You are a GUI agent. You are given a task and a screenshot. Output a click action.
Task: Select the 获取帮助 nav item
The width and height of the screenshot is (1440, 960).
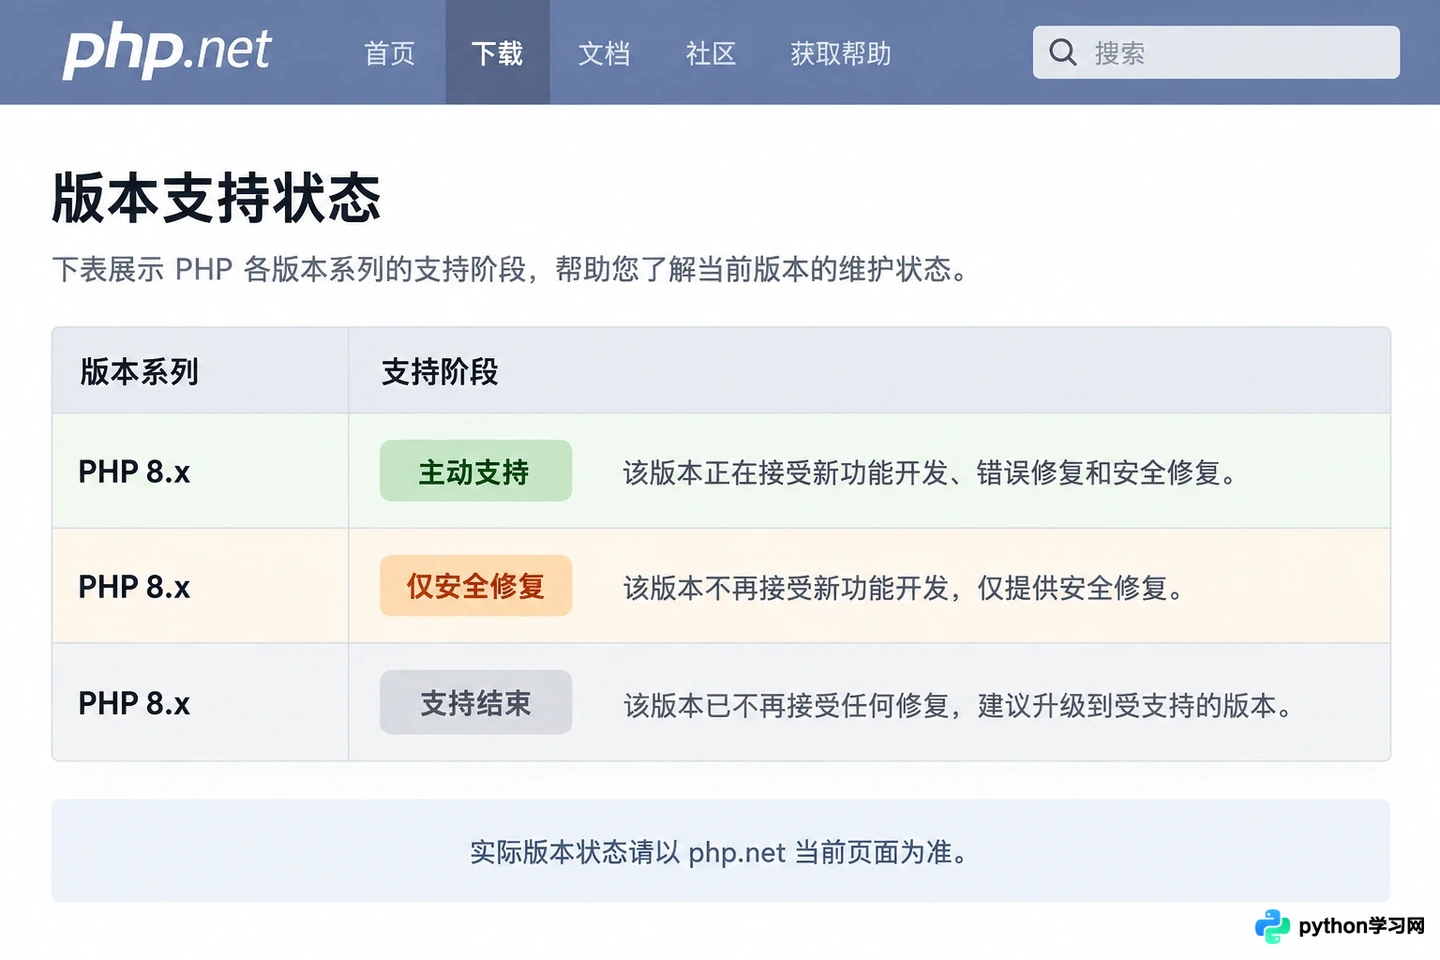841,53
